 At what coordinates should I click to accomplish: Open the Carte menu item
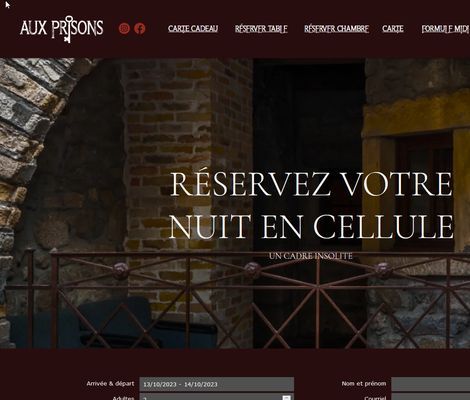click(393, 29)
